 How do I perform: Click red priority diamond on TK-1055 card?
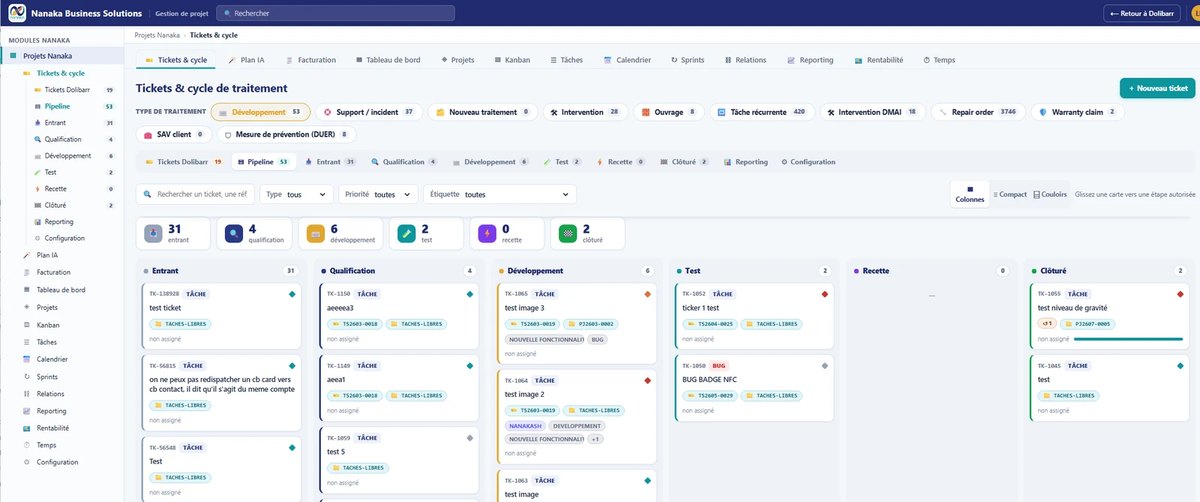[x=1181, y=294]
